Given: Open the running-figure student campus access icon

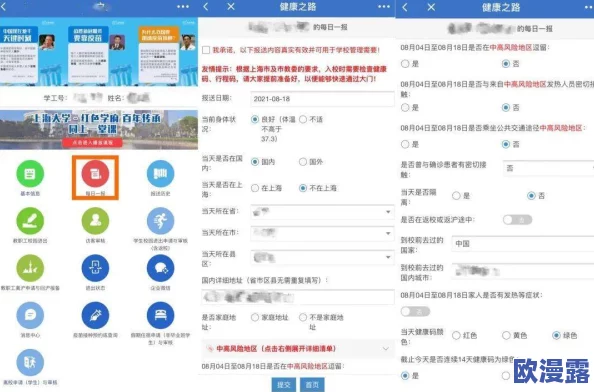Looking at the screenshot, I should [x=160, y=221].
